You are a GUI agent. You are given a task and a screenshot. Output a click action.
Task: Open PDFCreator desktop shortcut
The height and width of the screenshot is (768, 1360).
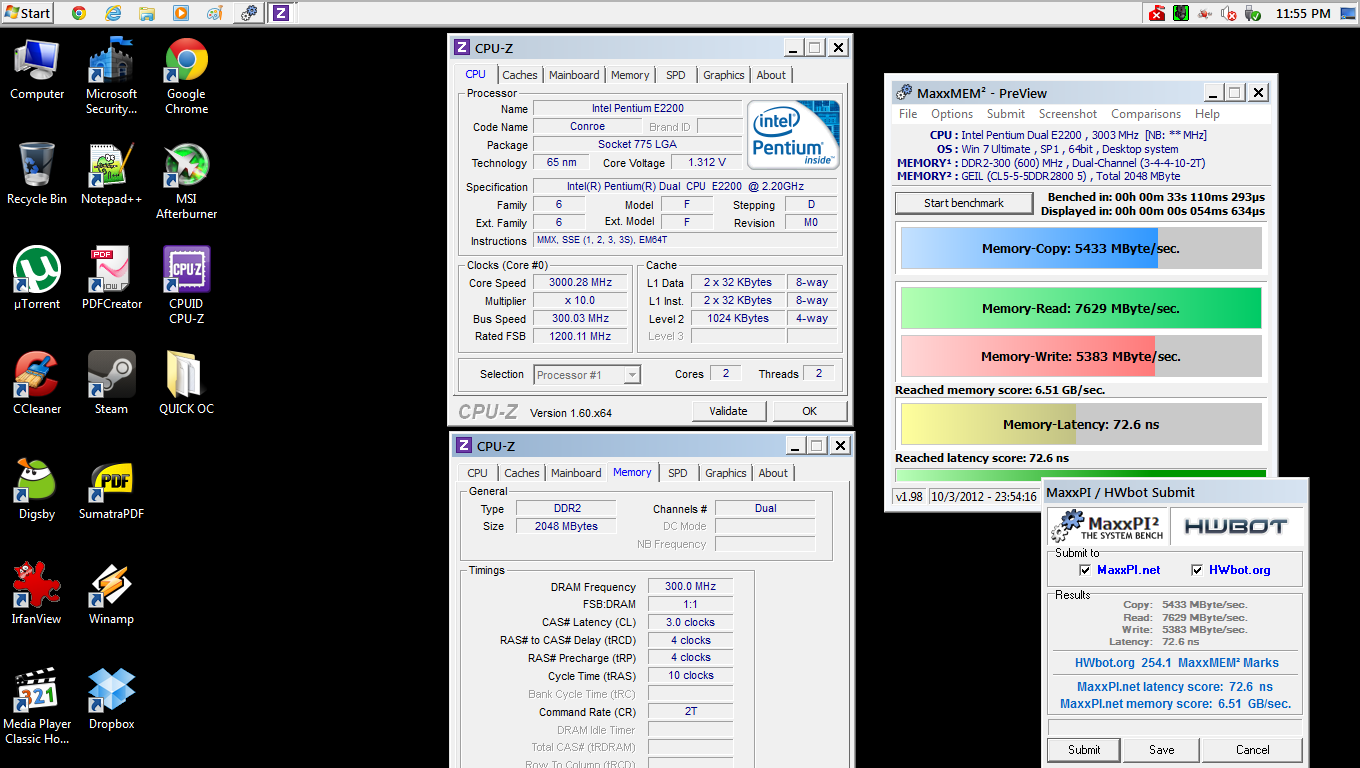click(x=111, y=279)
